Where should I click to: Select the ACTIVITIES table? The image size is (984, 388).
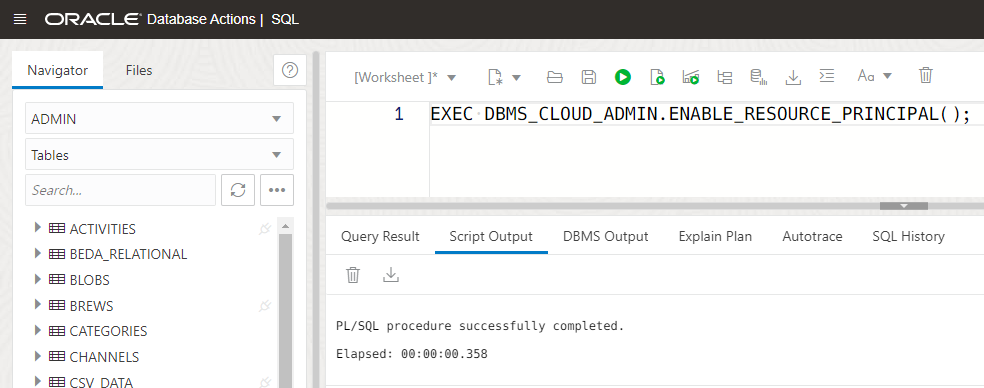pyautogui.click(x=103, y=229)
